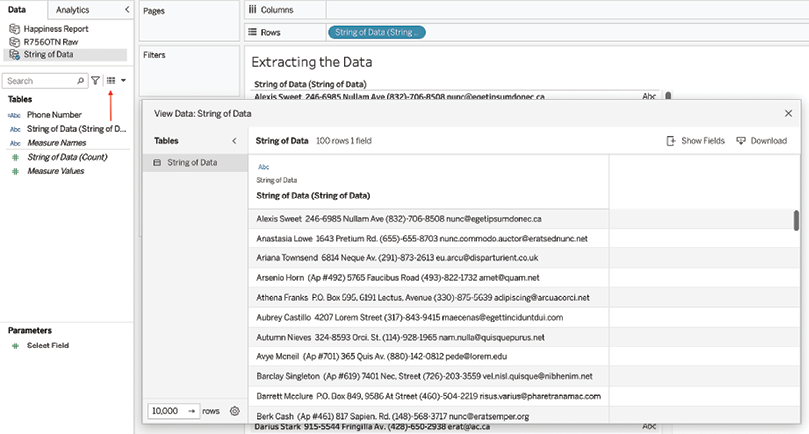Click the Arsenio Horn row
Viewport: 809px width, 434px height.
428,278
